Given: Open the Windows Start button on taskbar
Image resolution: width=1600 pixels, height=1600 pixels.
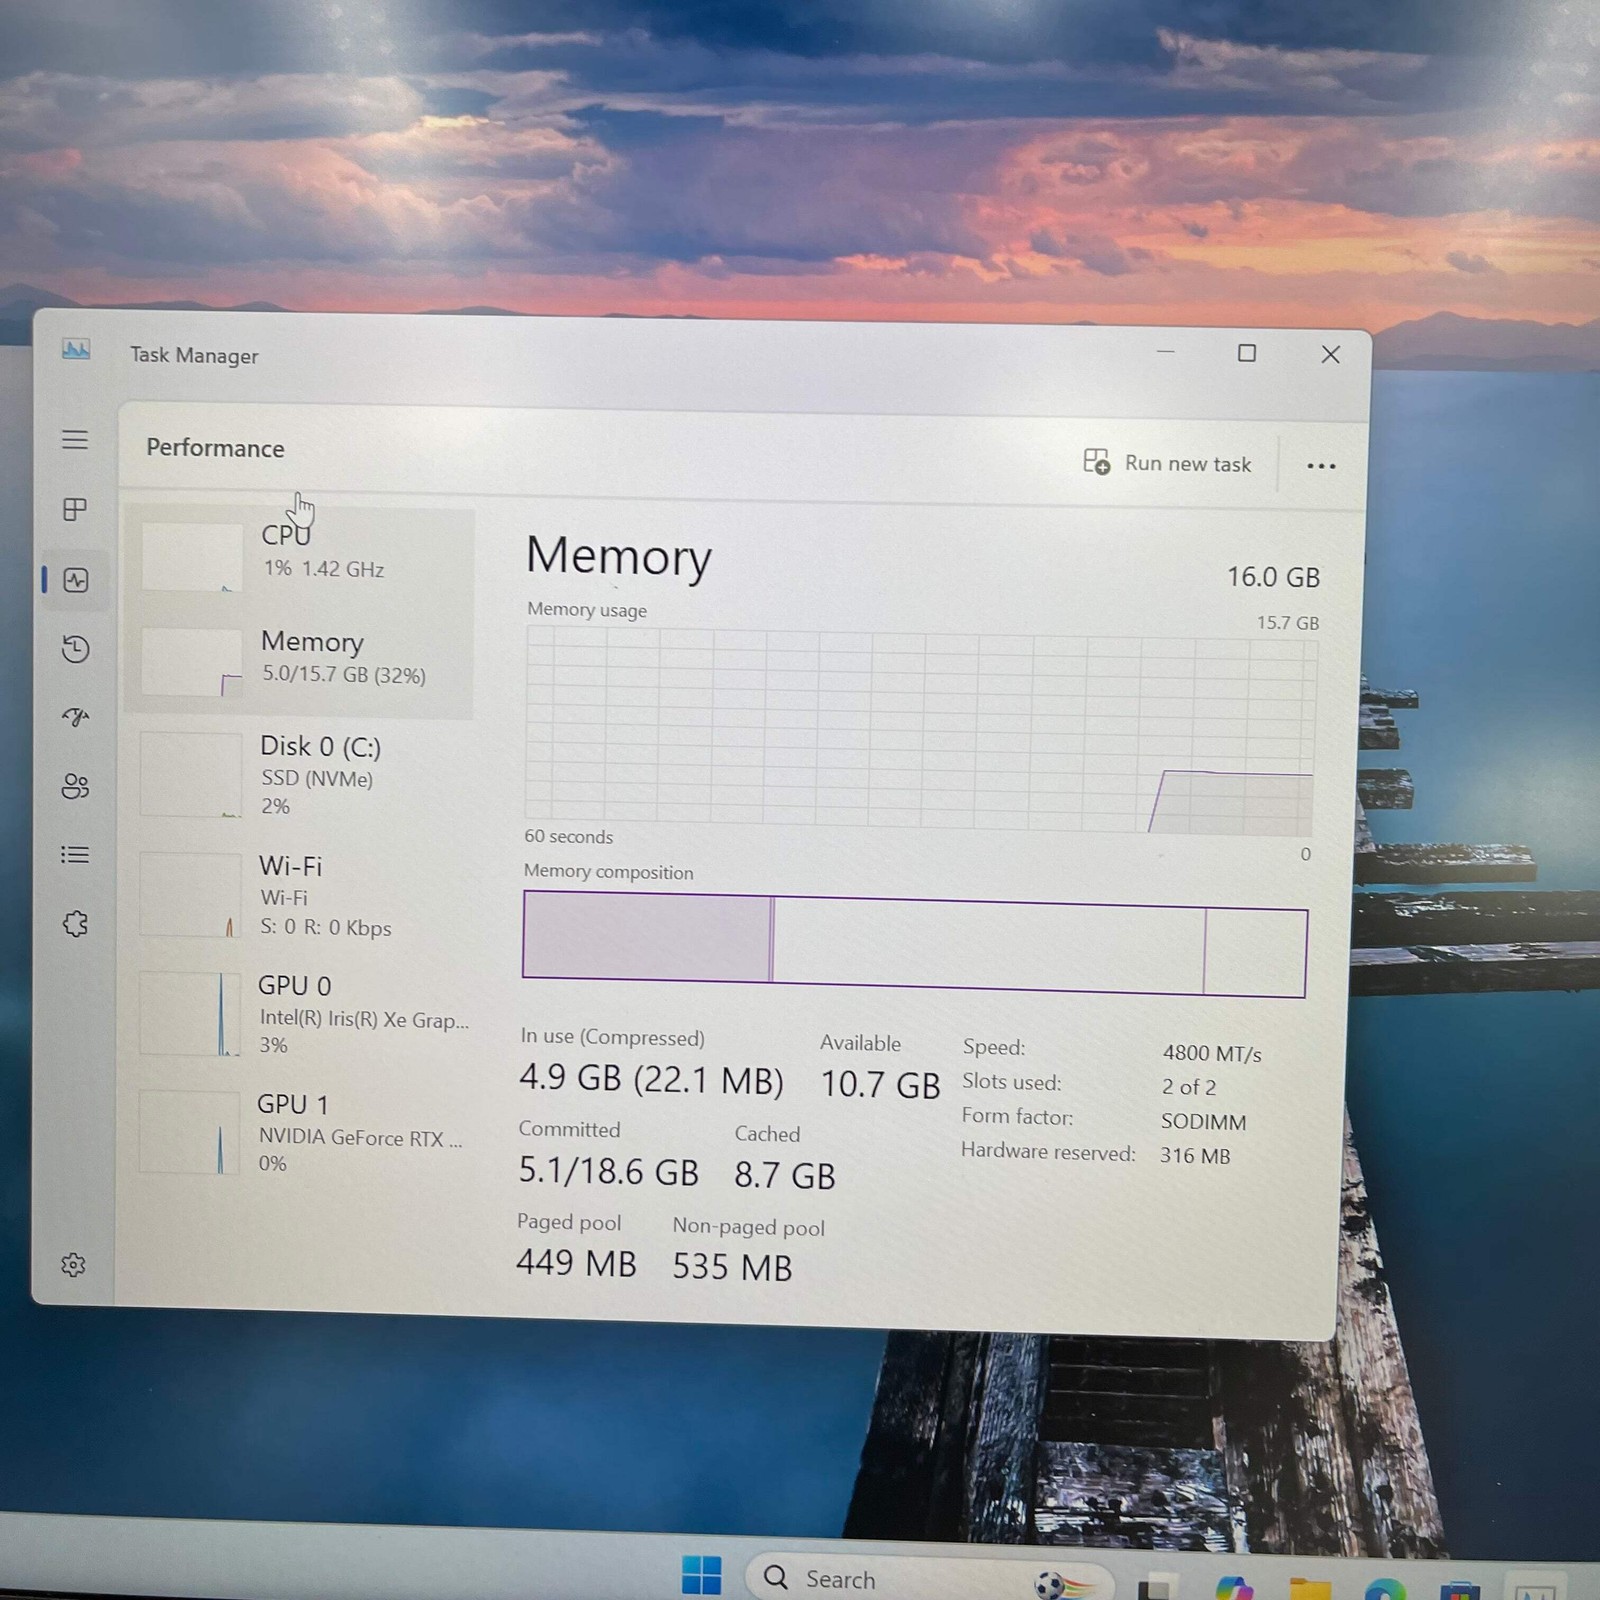Looking at the screenshot, I should (x=701, y=1575).
